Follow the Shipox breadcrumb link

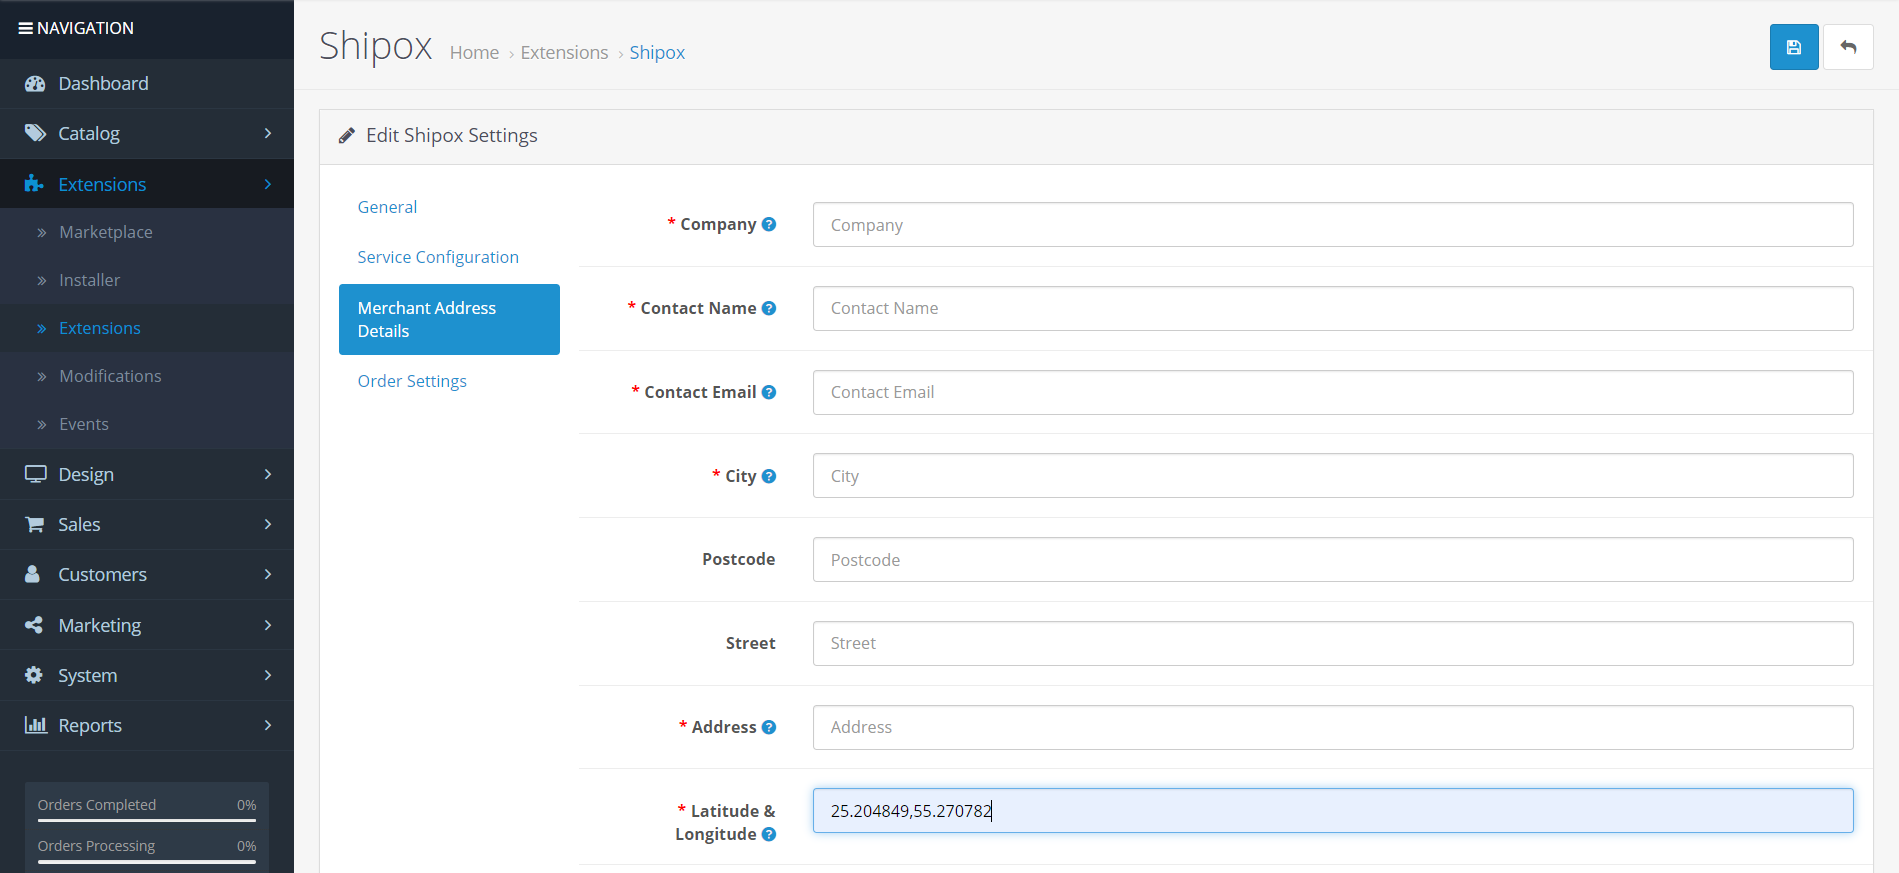(x=657, y=53)
